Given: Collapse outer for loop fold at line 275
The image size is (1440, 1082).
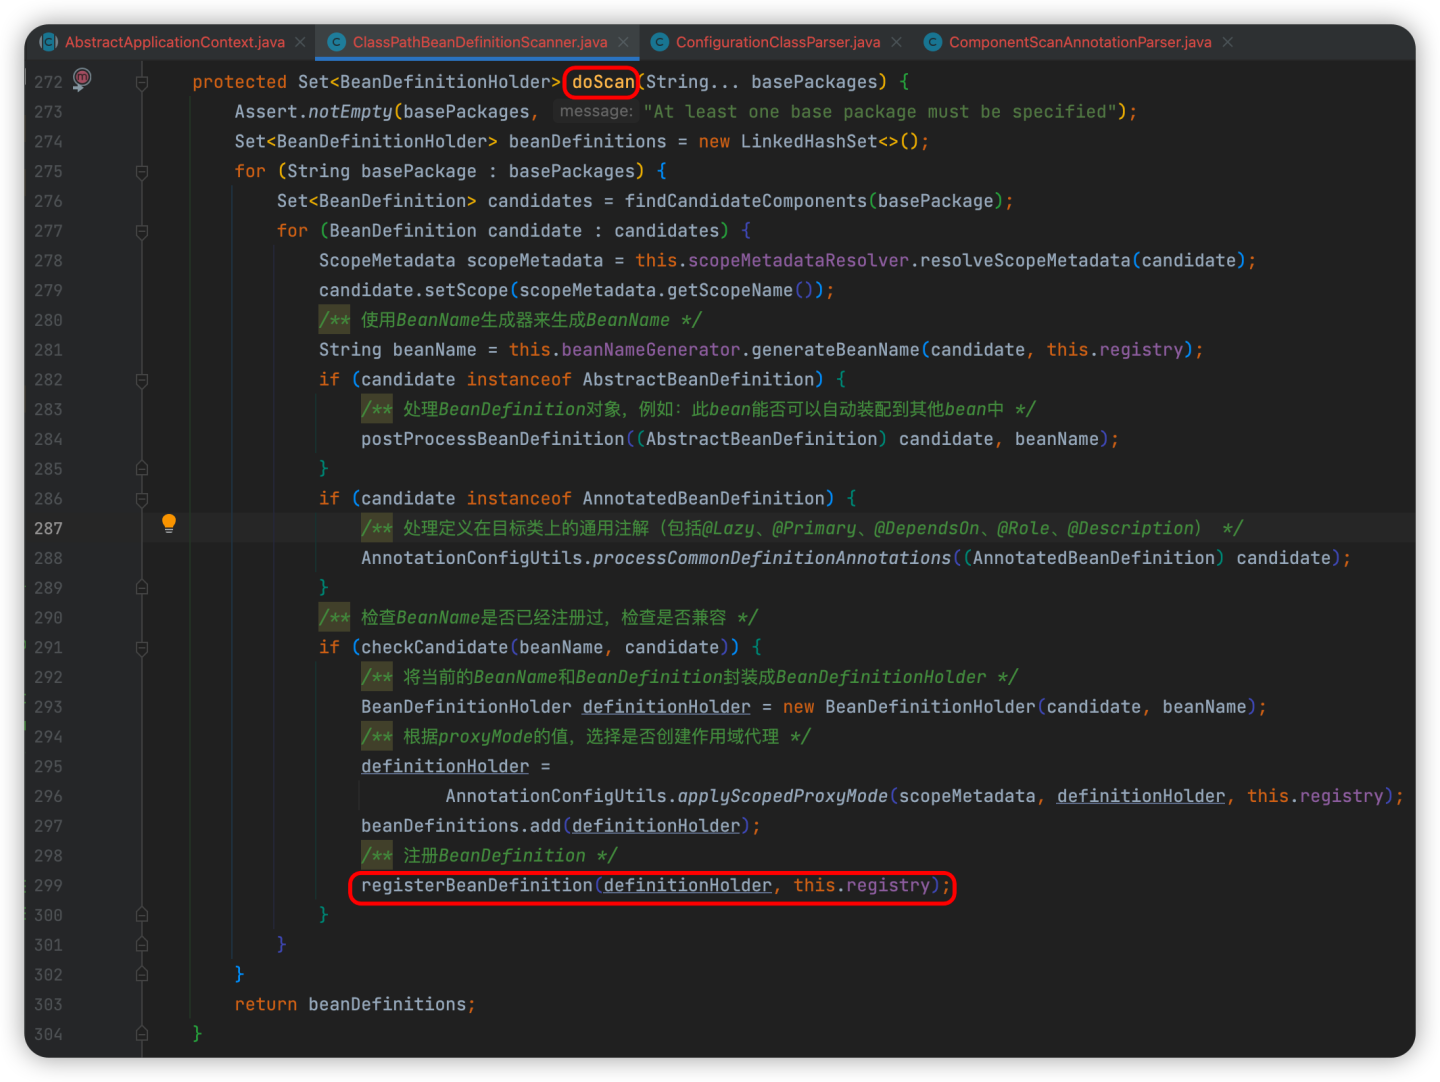Looking at the screenshot, I should click(x=142, y=172).
